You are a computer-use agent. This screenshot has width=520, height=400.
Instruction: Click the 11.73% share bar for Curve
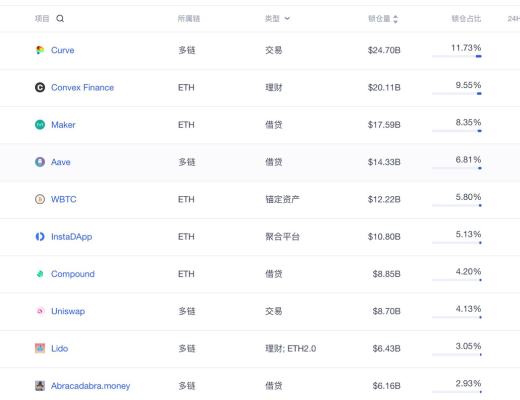[x=457, y=56]
